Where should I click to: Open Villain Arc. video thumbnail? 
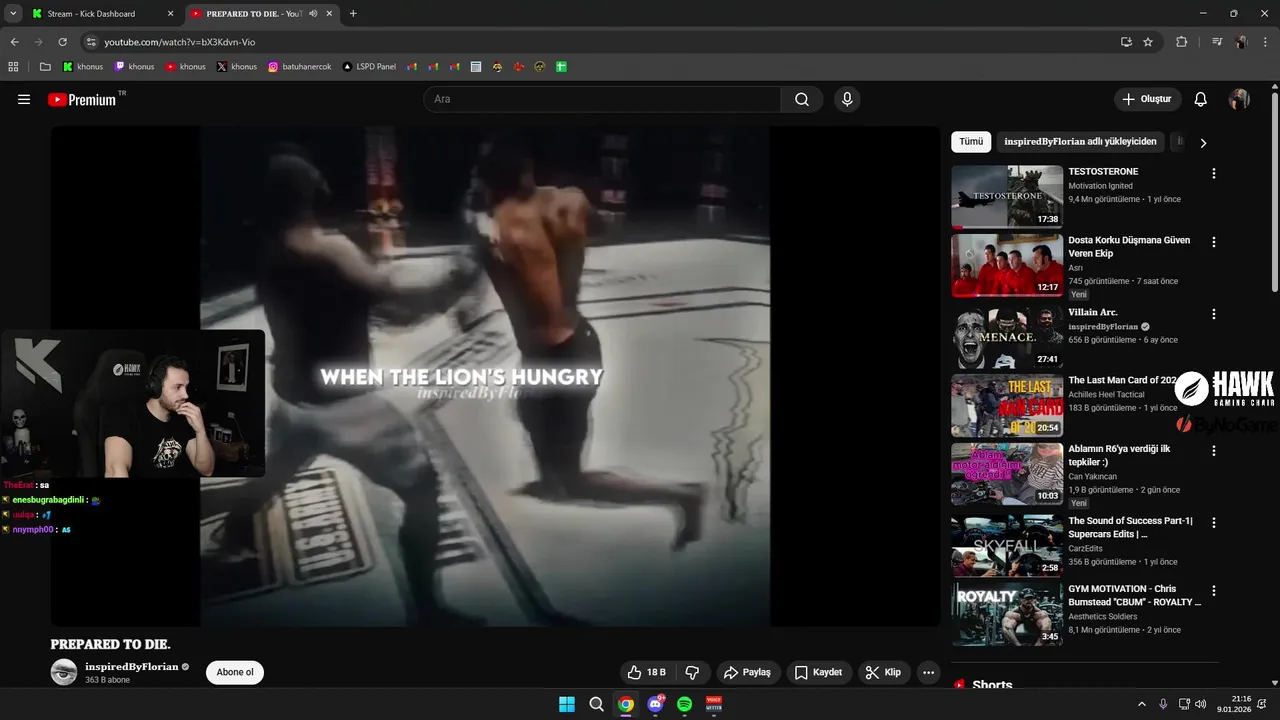point(1007,338)
